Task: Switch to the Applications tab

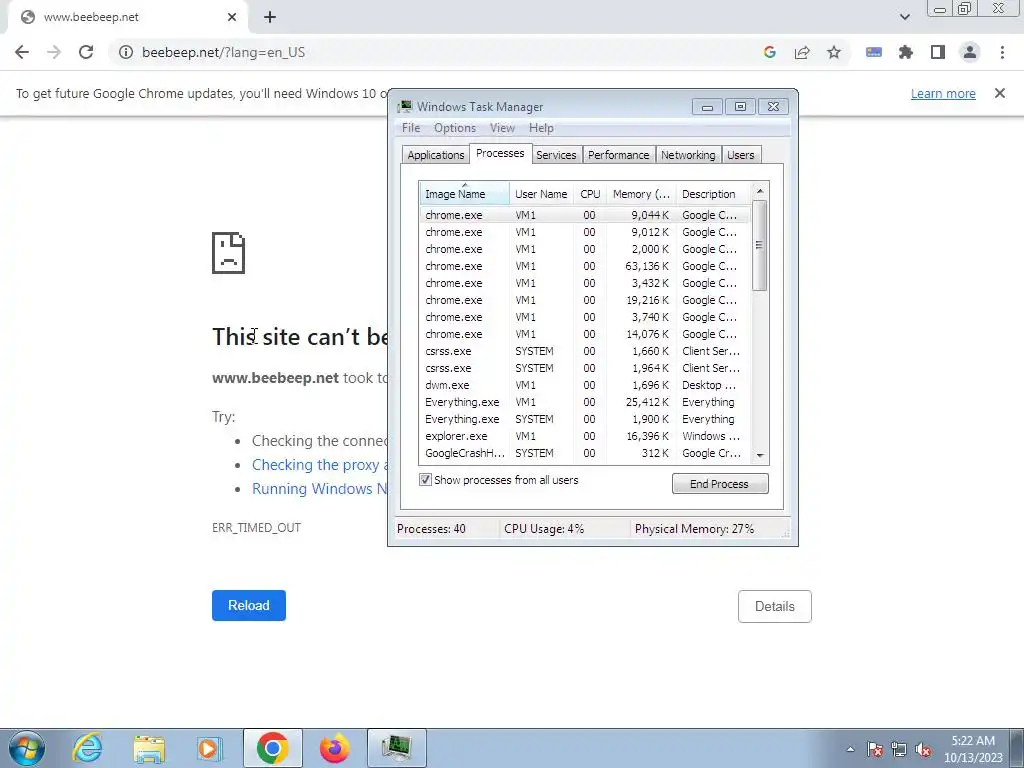Action: pos(436,155)
